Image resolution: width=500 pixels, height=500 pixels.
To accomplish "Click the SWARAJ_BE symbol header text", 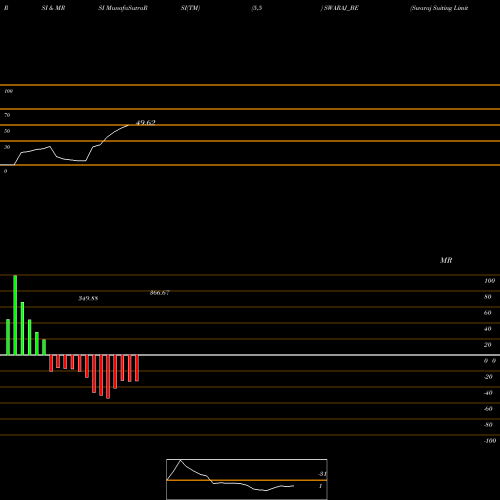I will pos(341,8).
